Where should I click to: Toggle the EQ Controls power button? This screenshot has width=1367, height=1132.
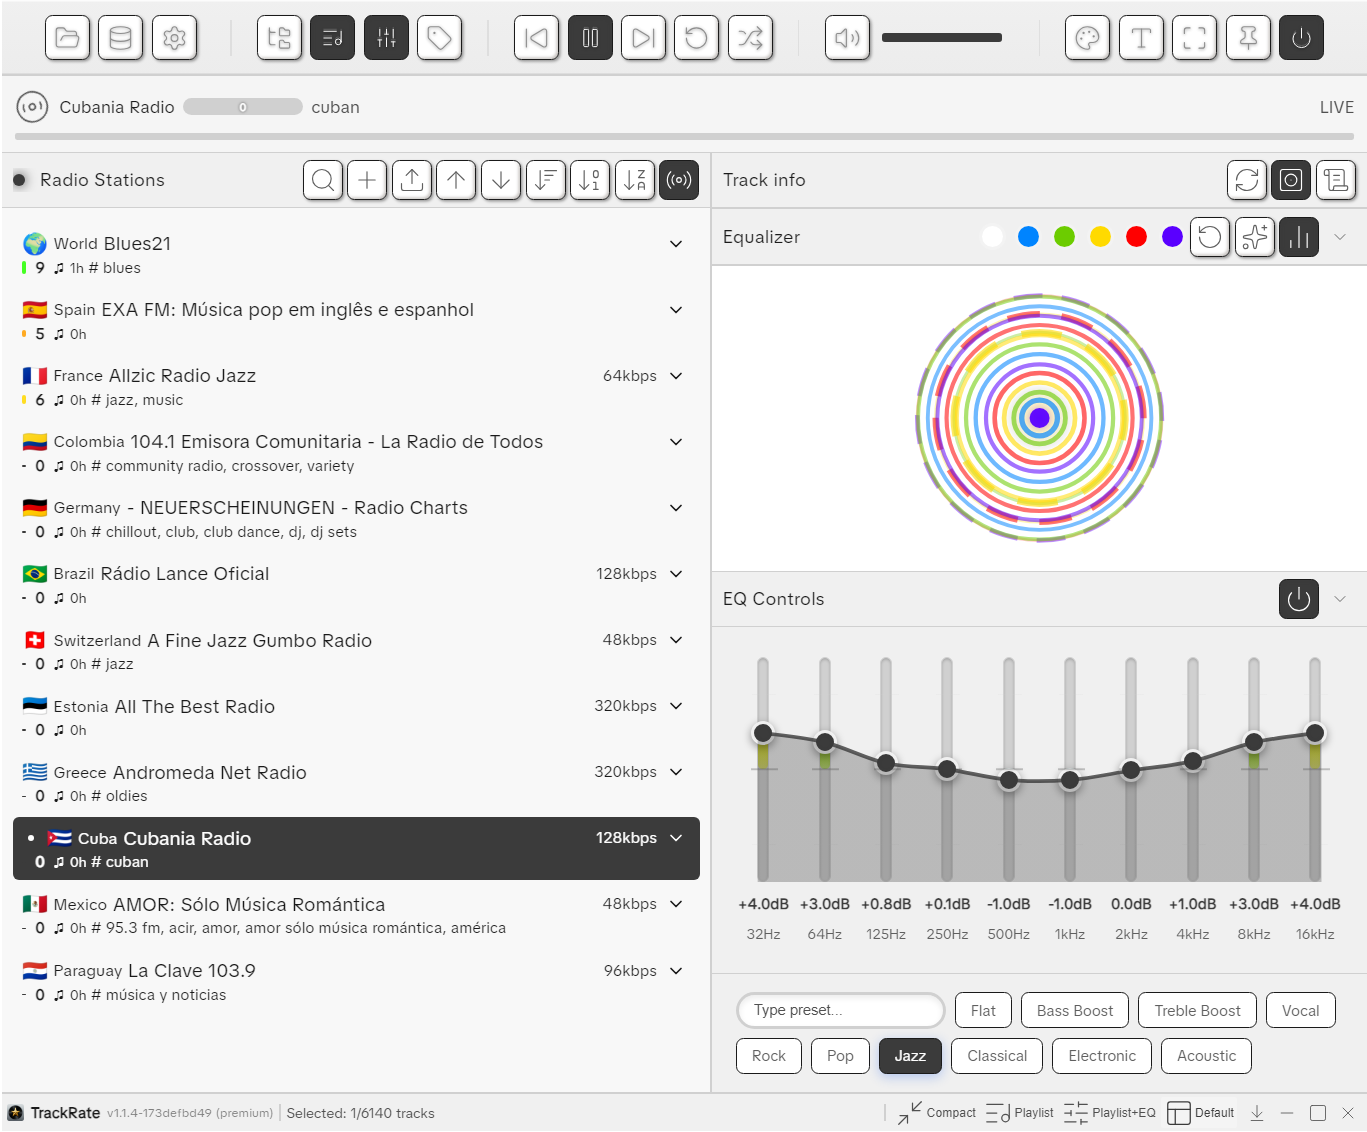coord(1298,599)
